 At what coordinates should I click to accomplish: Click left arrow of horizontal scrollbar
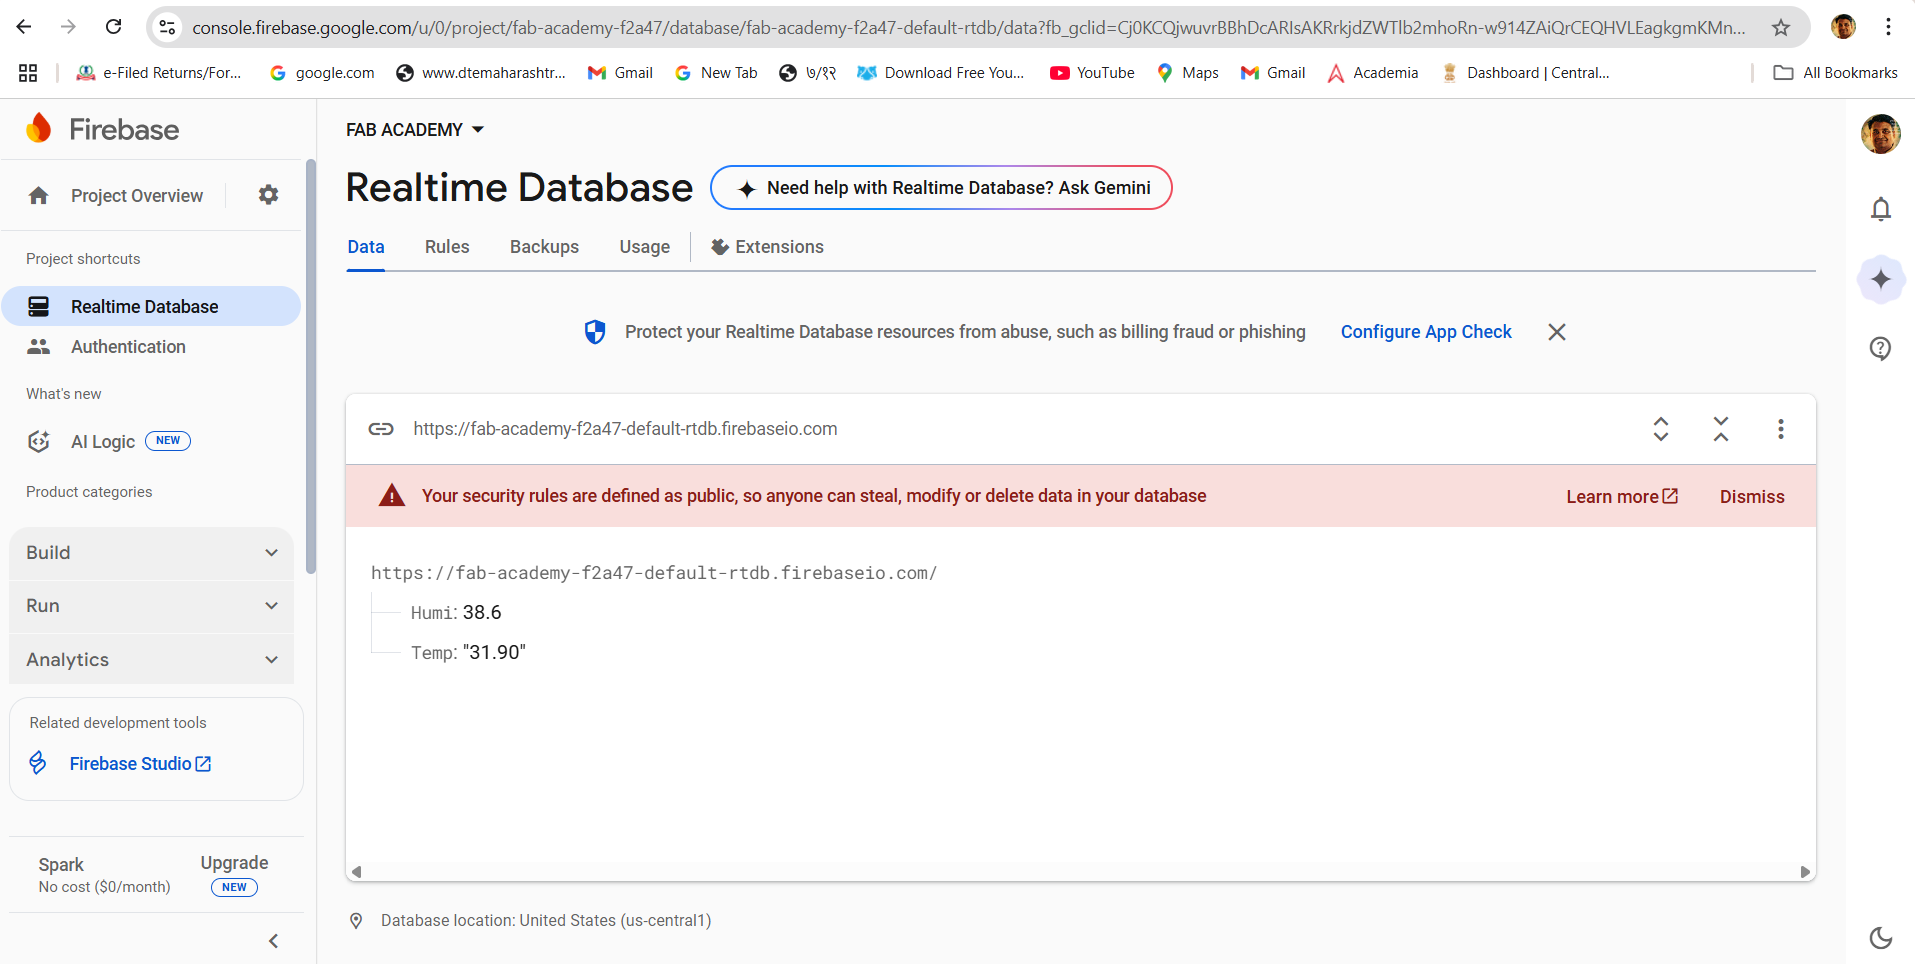pos(357,872)
